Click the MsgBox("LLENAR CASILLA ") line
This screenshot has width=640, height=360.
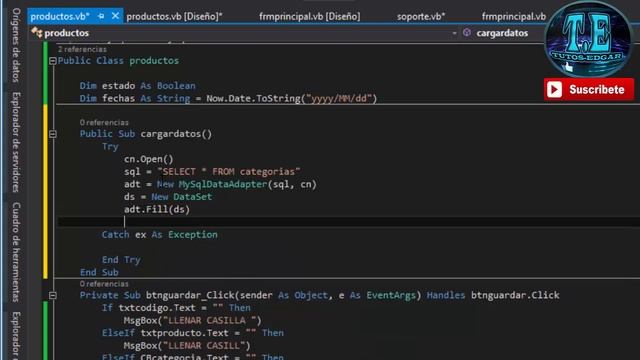[x=193, y=320]
